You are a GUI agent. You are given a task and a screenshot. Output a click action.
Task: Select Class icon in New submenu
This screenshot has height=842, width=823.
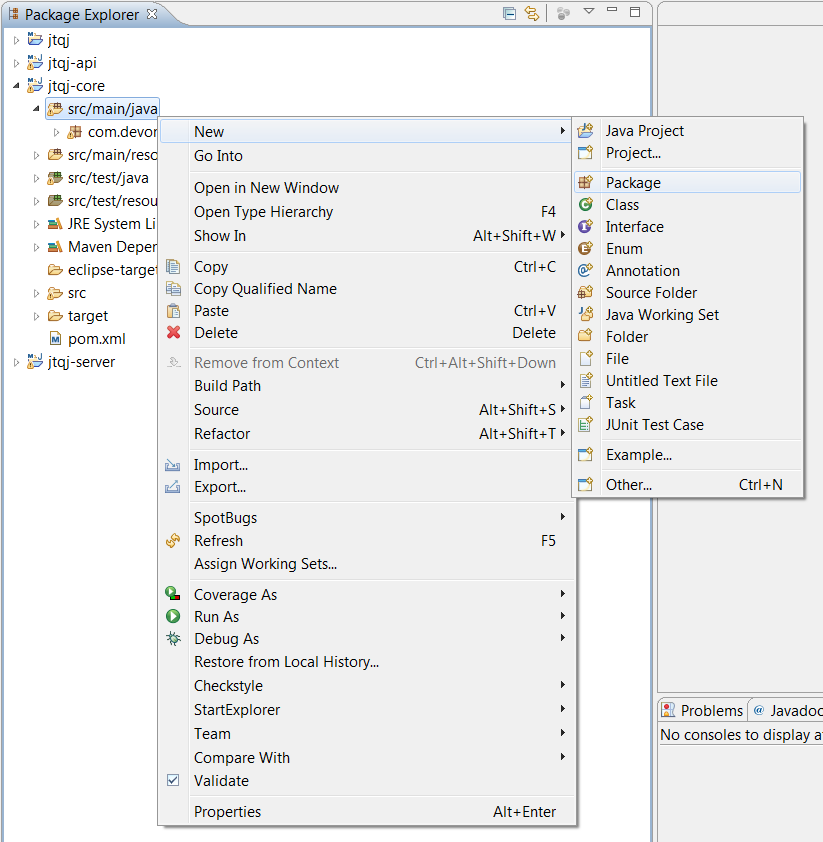tap(586, 205)
